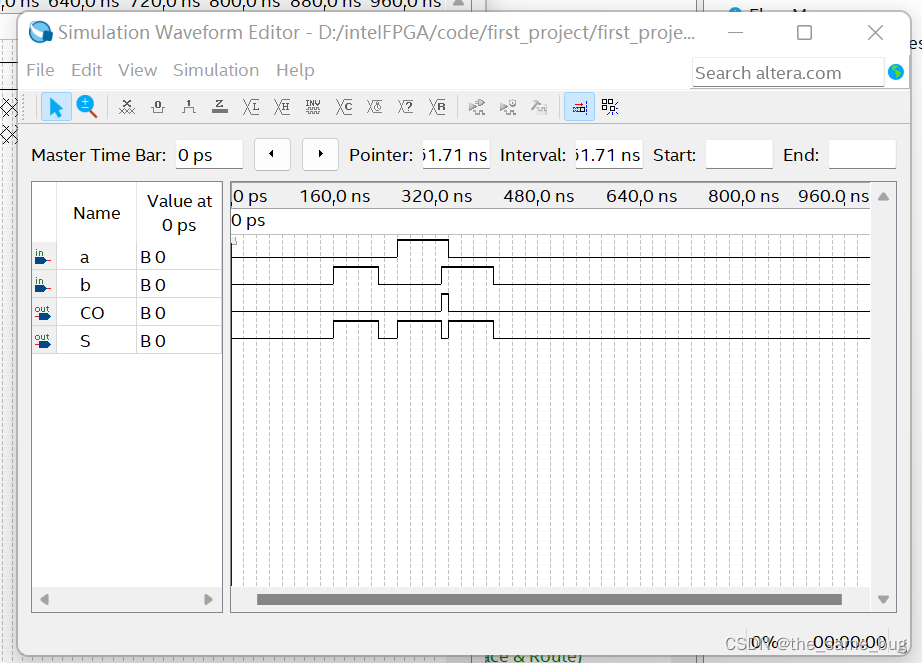Force selected waveform High (1)
This screenshot has width=922, height=663.
click(x=189, y=107)
